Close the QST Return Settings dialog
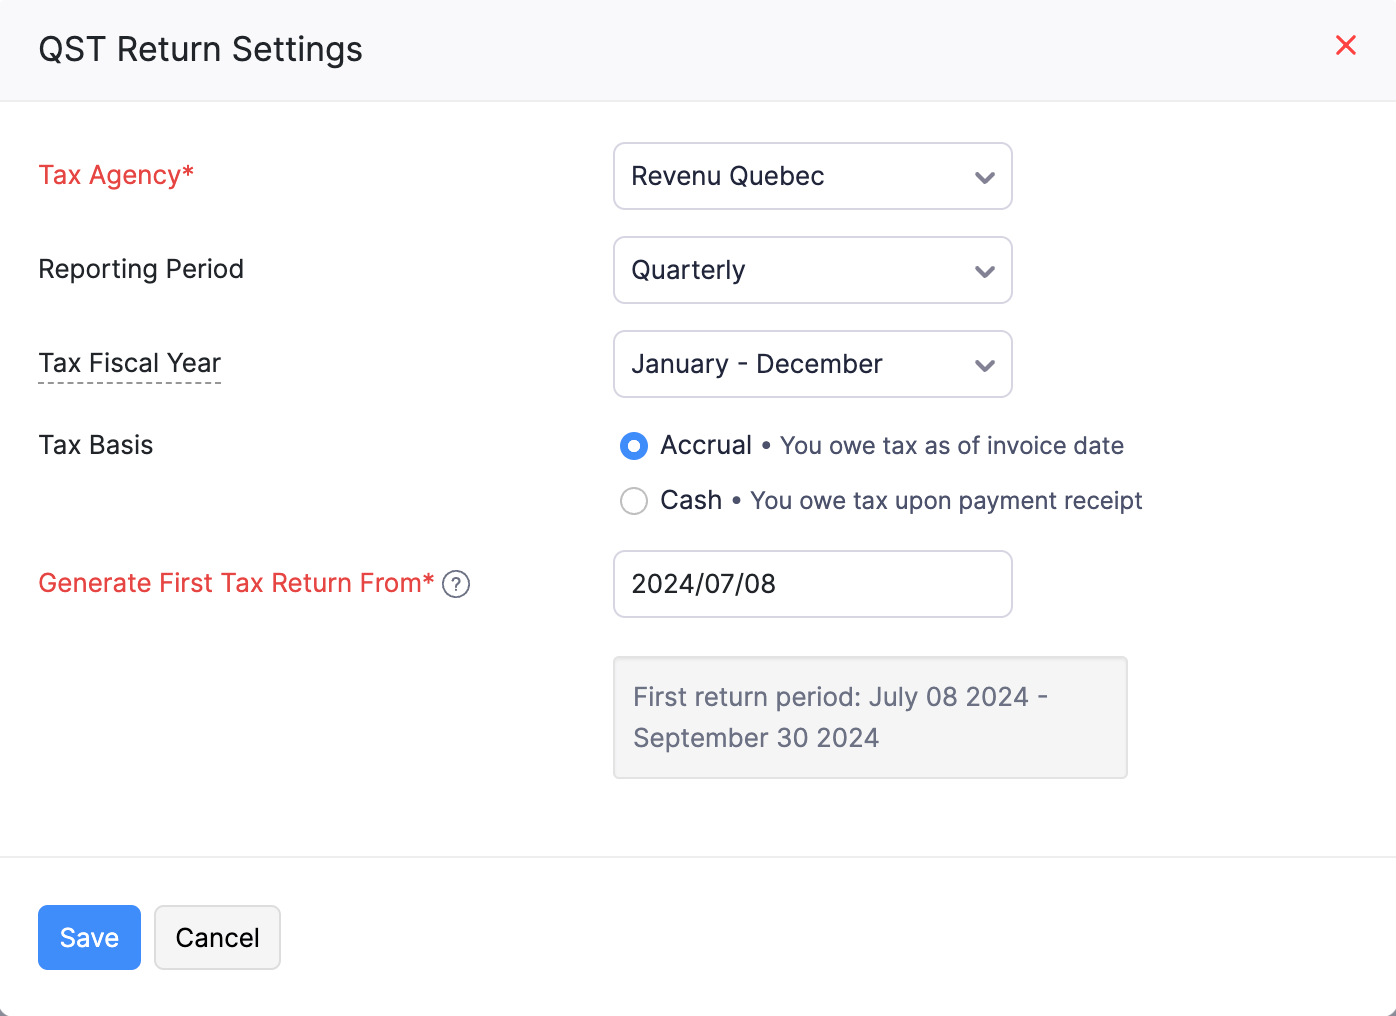 pos(1345,45)
